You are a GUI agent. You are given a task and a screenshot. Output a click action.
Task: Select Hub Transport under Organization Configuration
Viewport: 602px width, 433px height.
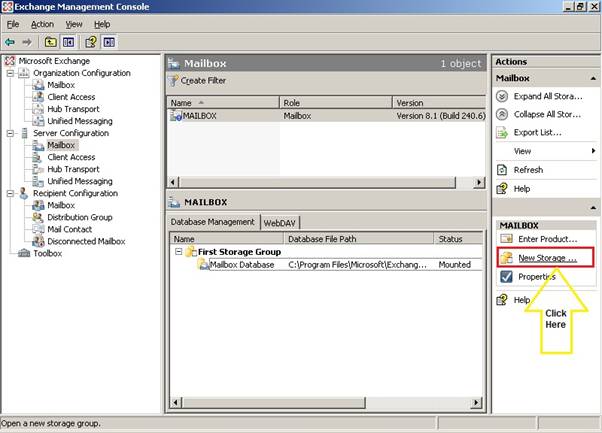(x=73, y=109)
